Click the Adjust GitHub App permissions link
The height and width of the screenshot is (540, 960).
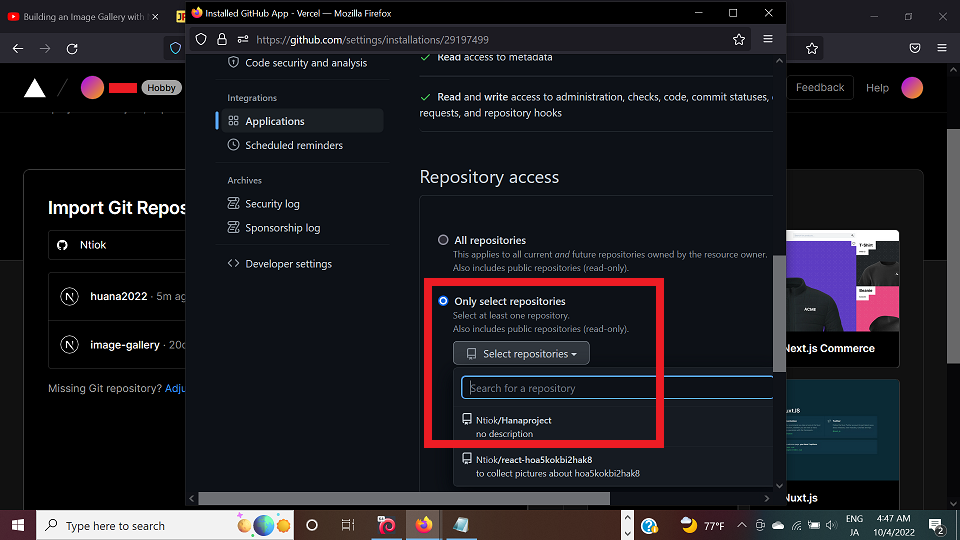pos(175,388)
